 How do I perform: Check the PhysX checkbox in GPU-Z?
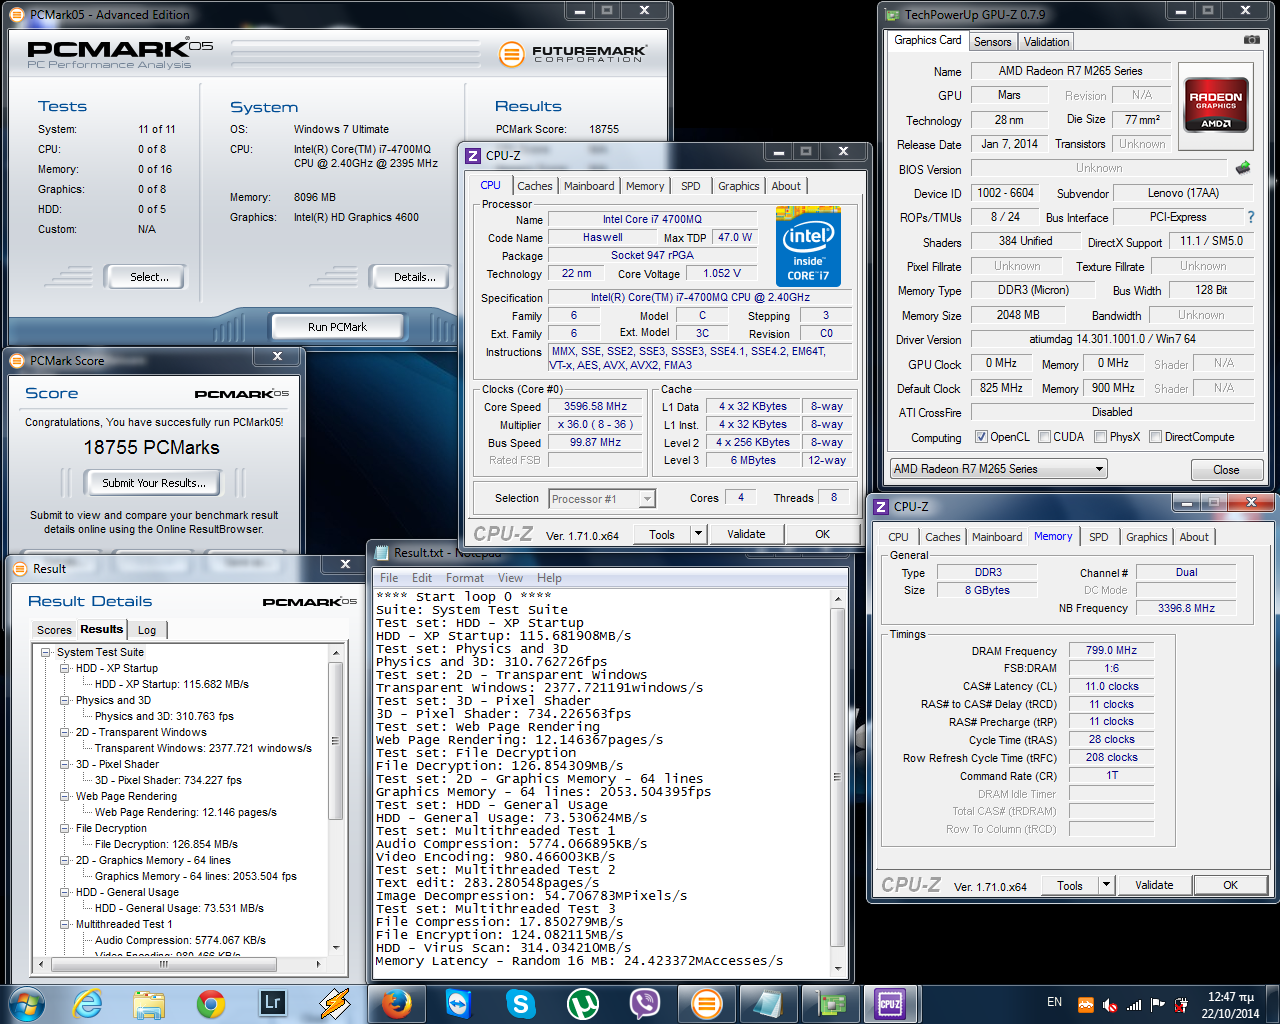(x=1101, y=437)
